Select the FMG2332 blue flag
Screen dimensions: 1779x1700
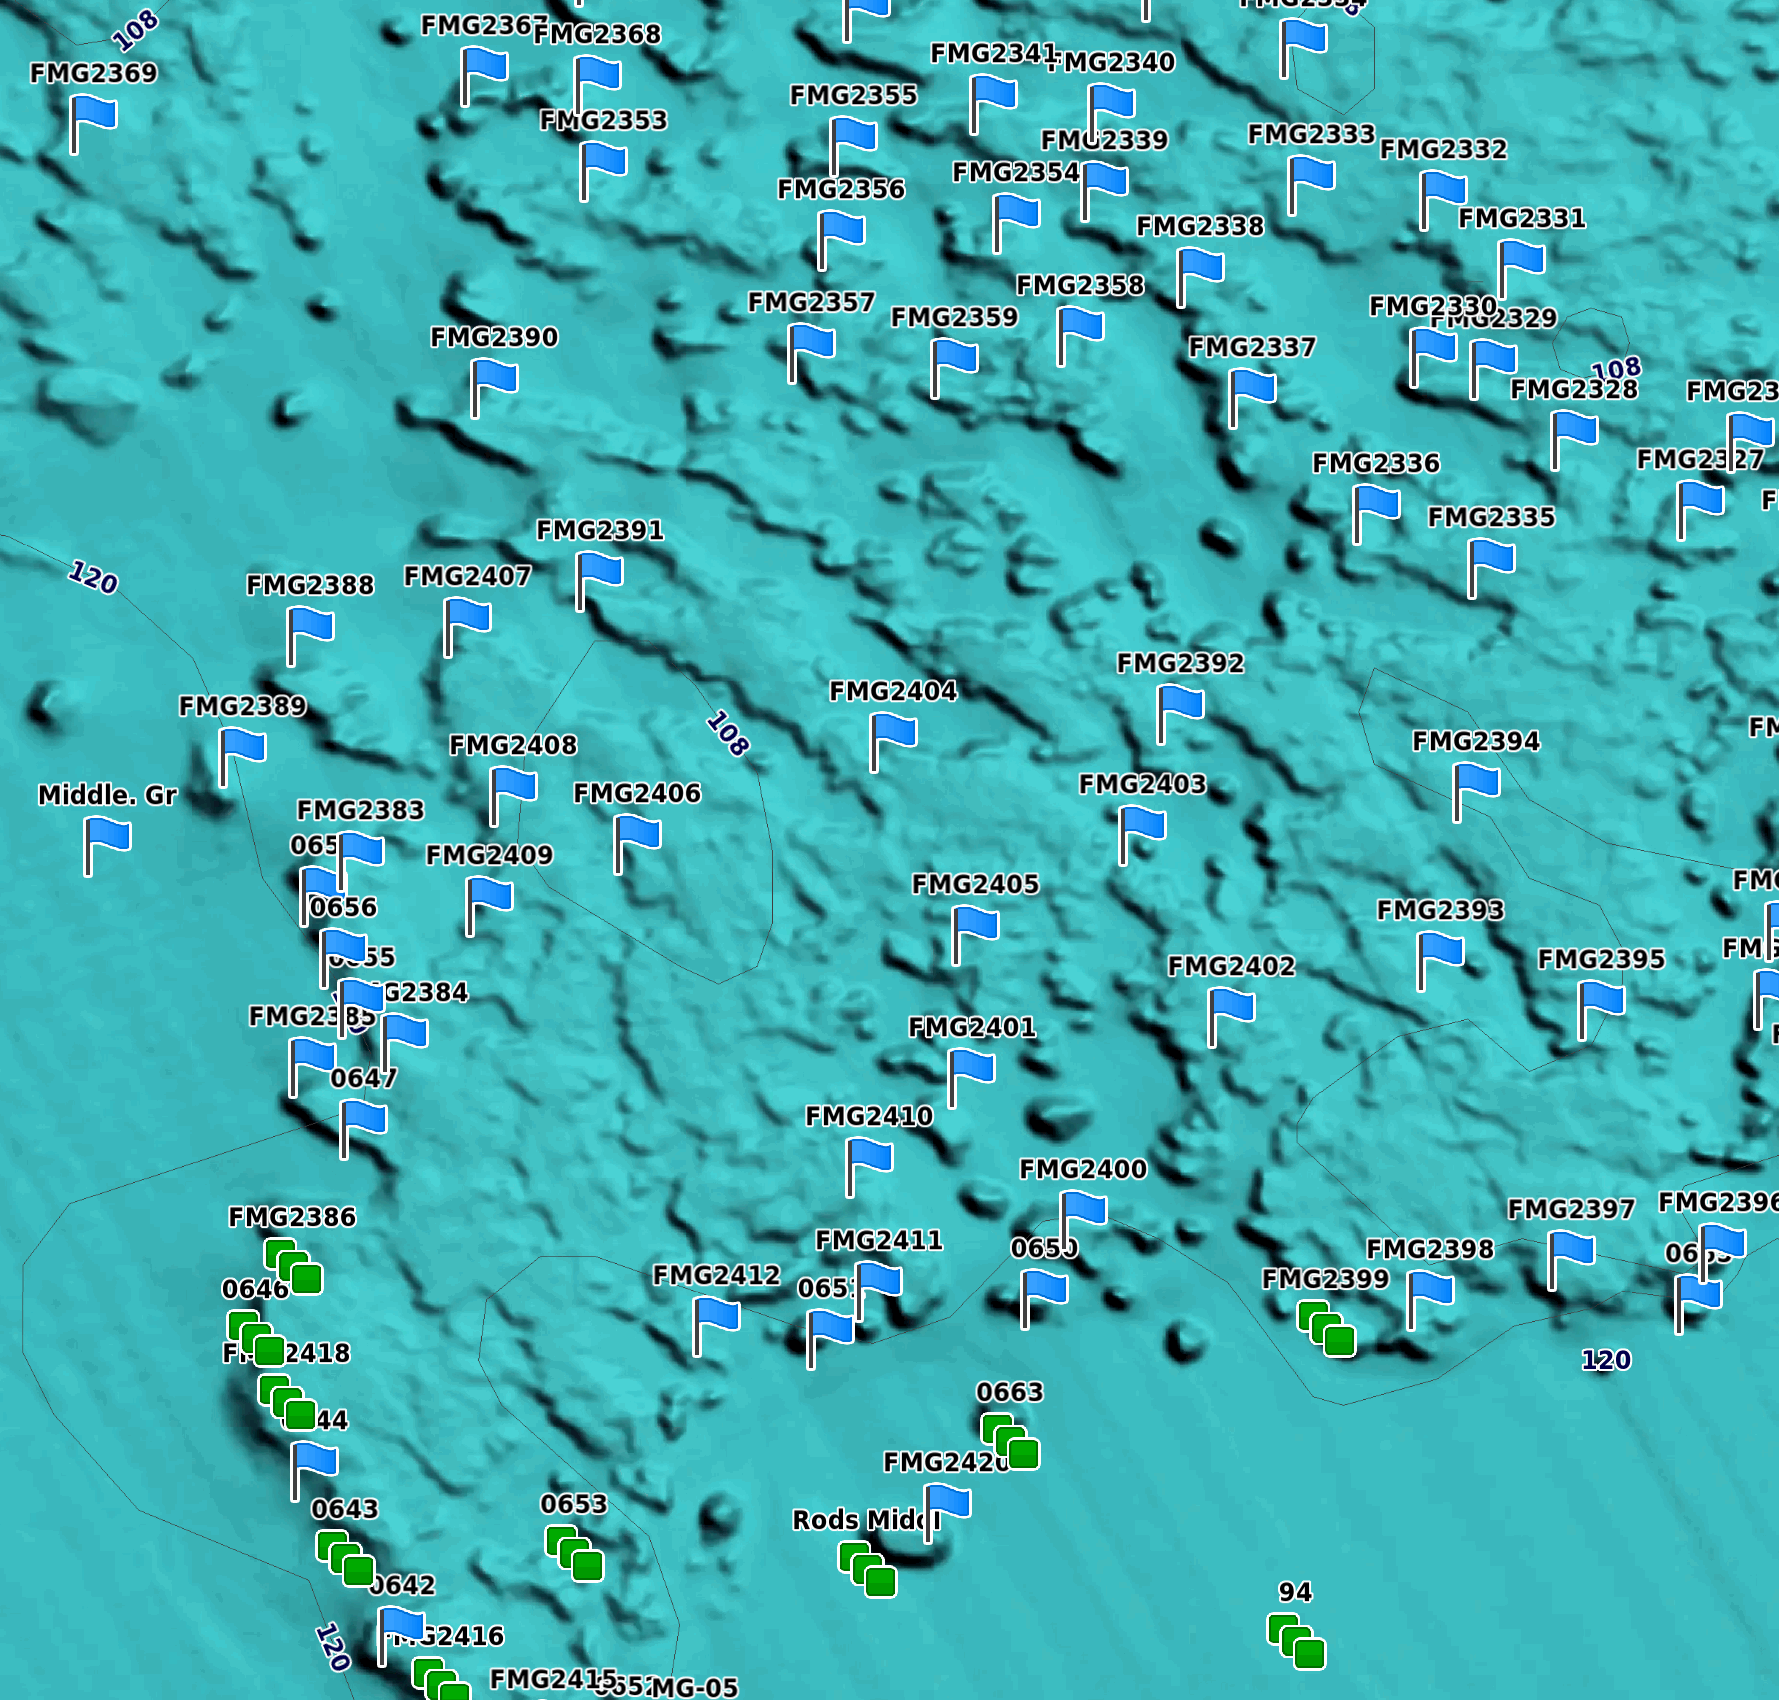tap(1443, 199)
